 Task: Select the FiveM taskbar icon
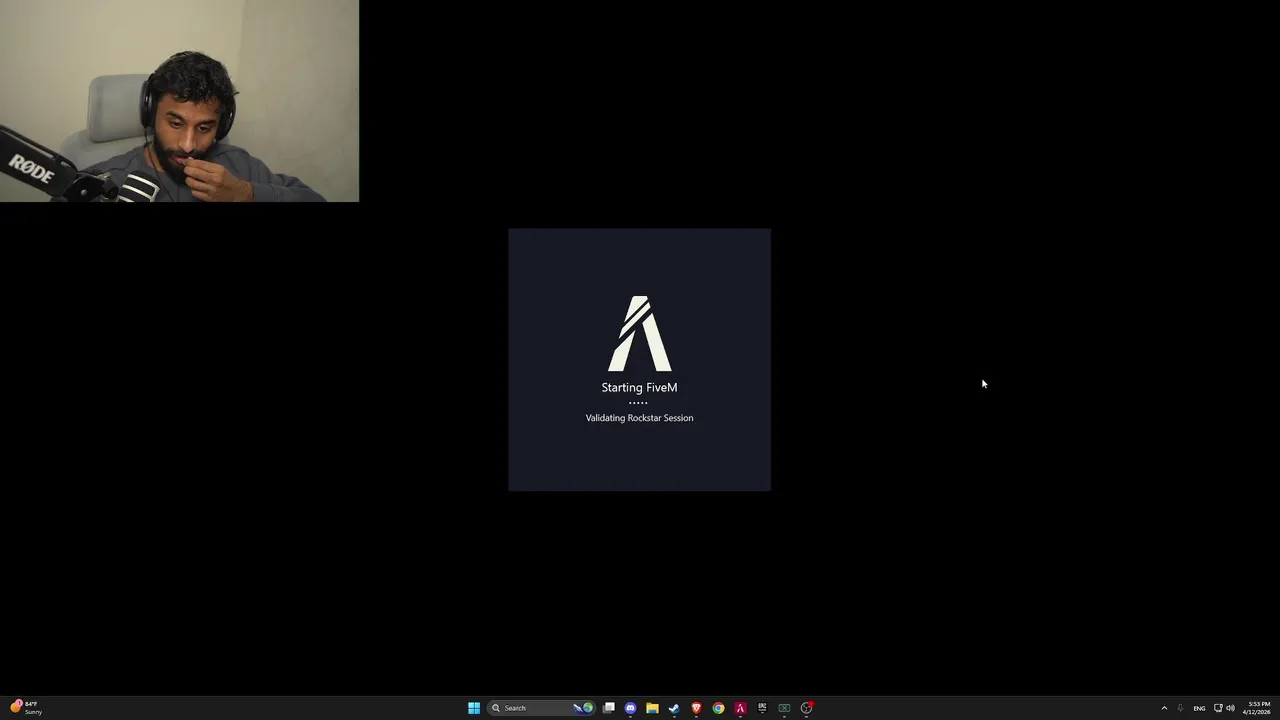point(740,708)
